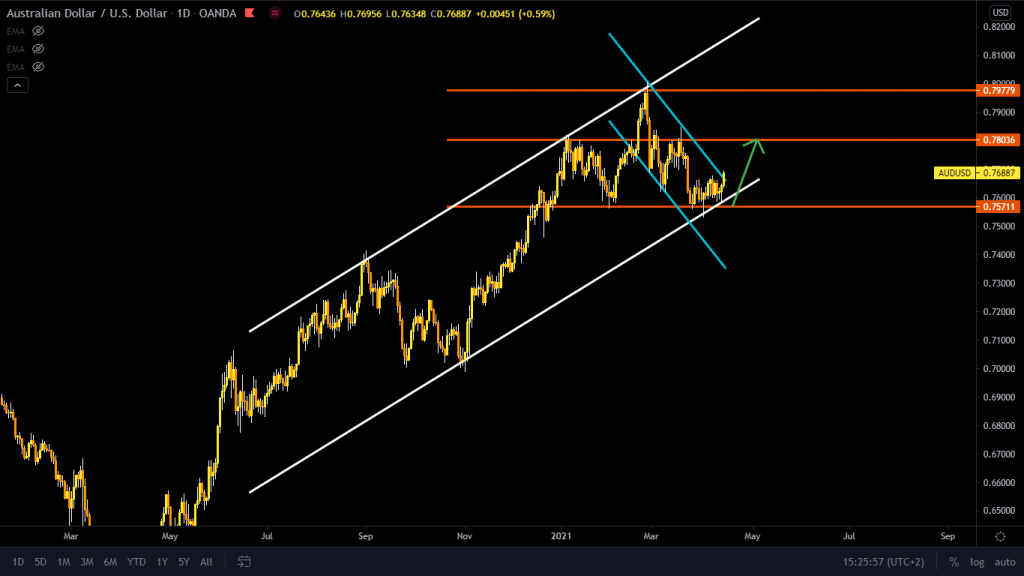This screenshot has width=1024, height=576.
Task: Show the All time range
Action: pos(206,562)
